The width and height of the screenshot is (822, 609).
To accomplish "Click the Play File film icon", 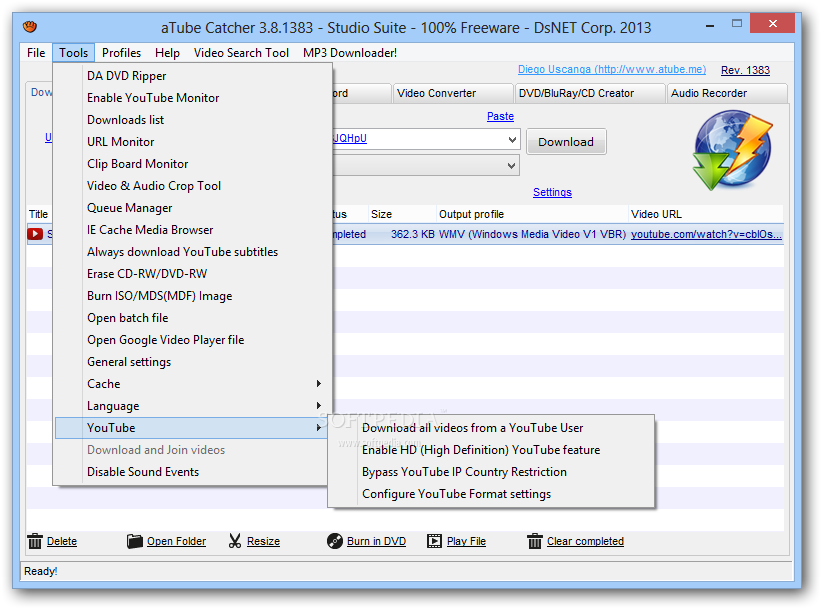I will (x=434, y=541).
